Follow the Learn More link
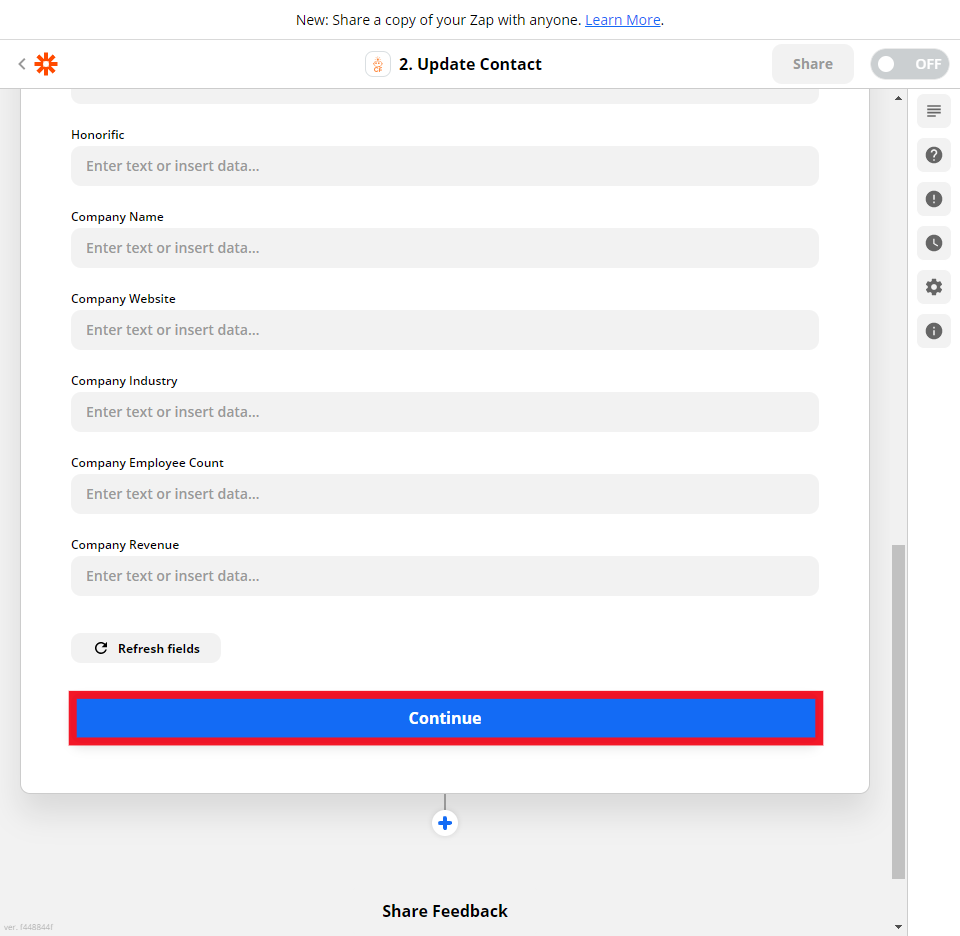The image size is (960, 936). click(623, 20)
